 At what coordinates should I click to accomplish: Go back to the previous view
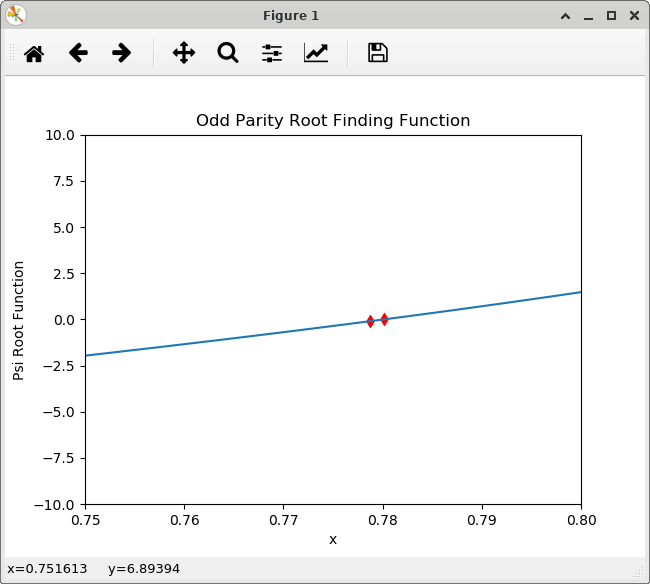click(x=78, y=53)
